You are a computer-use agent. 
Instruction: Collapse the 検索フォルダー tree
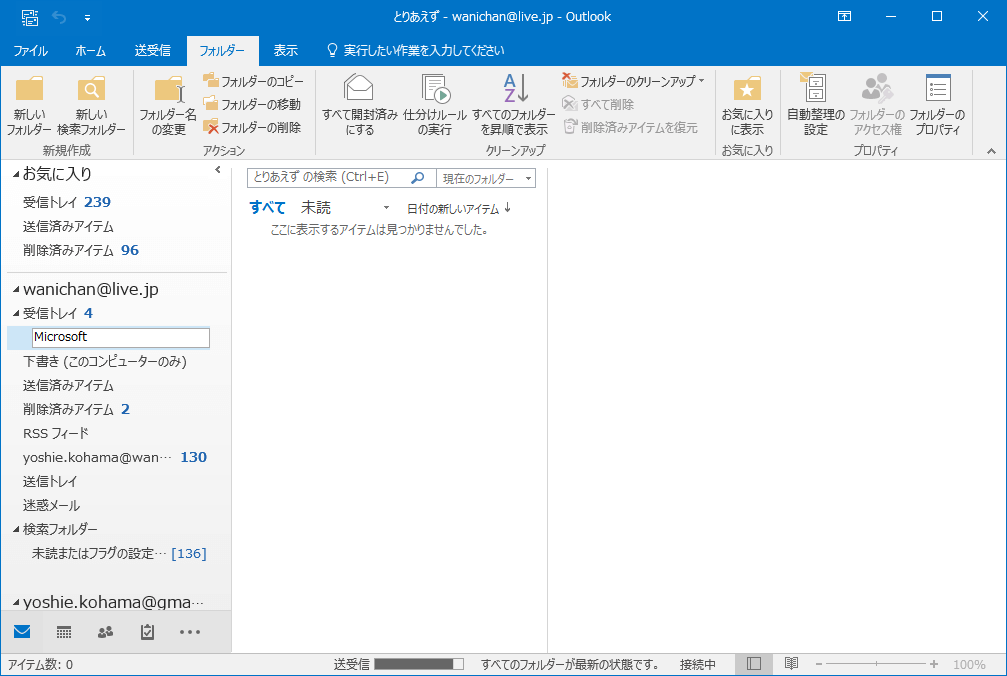pyautogui.click(x=16, y=530)
